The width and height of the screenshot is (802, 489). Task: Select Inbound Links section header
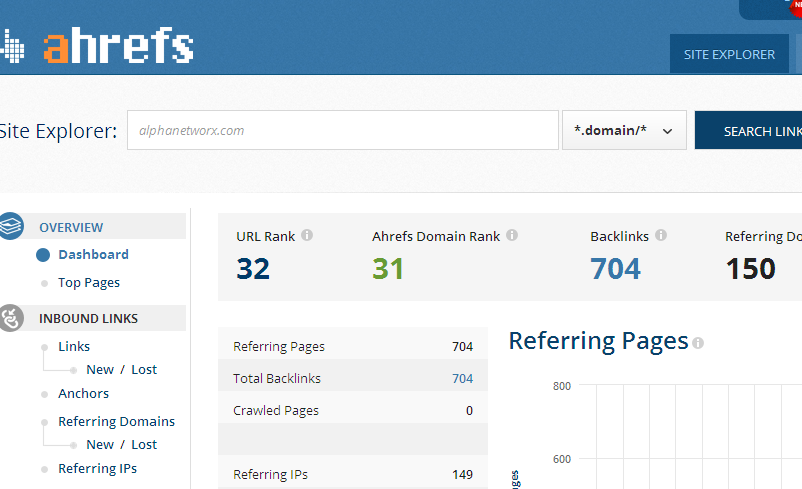(x=88, y=318)
